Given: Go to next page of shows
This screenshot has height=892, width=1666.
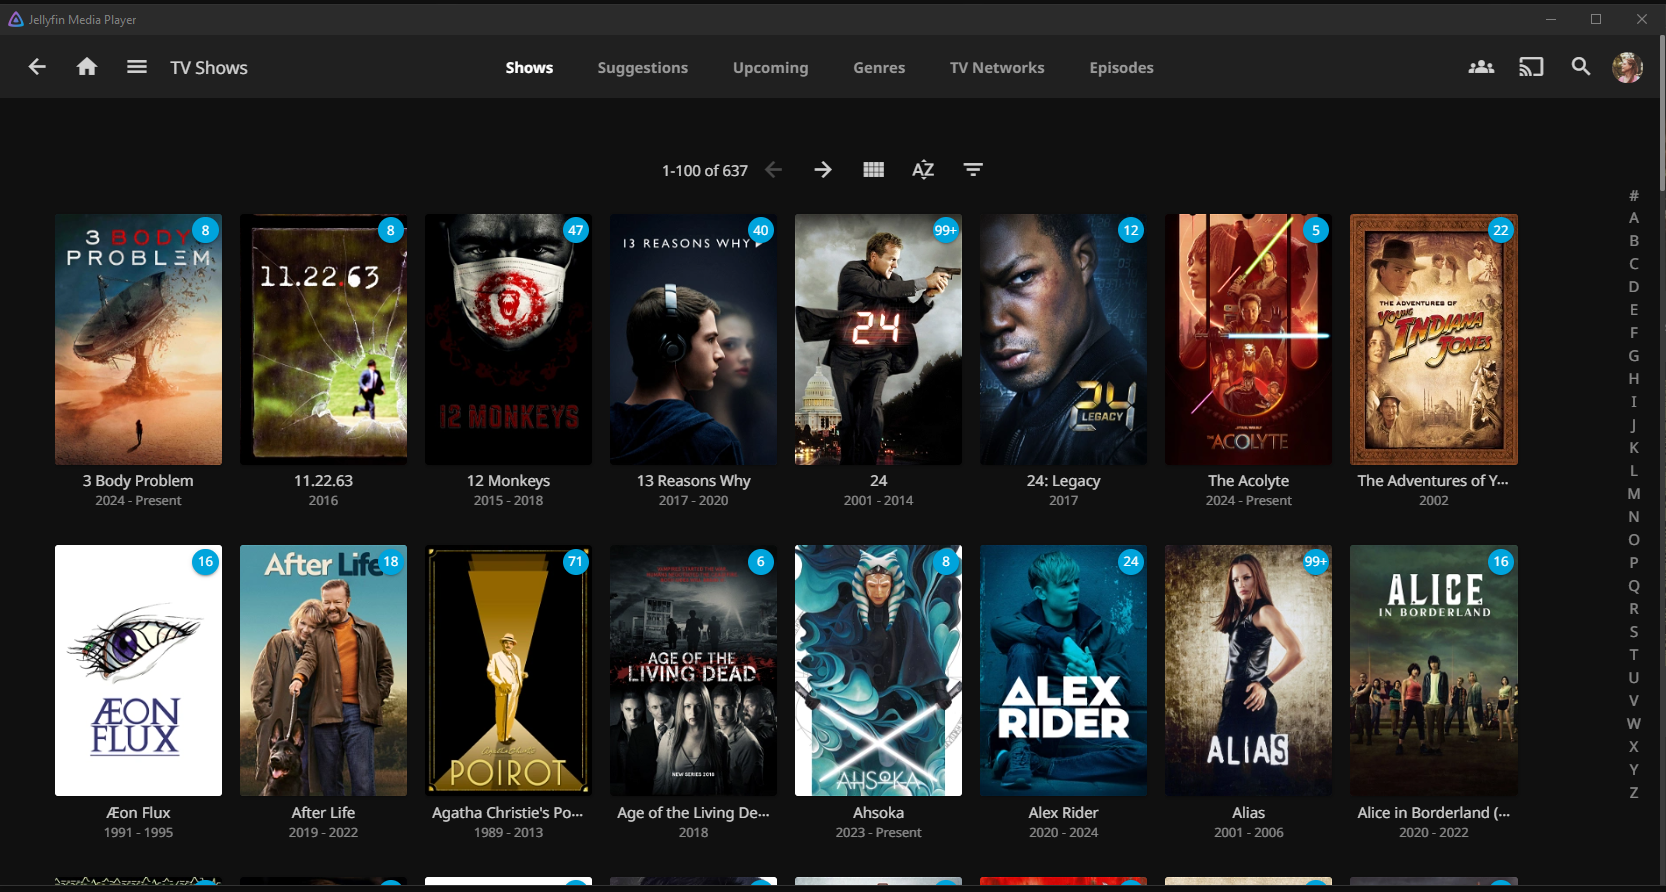Looking at the screenshot, I should coord(823,170).
